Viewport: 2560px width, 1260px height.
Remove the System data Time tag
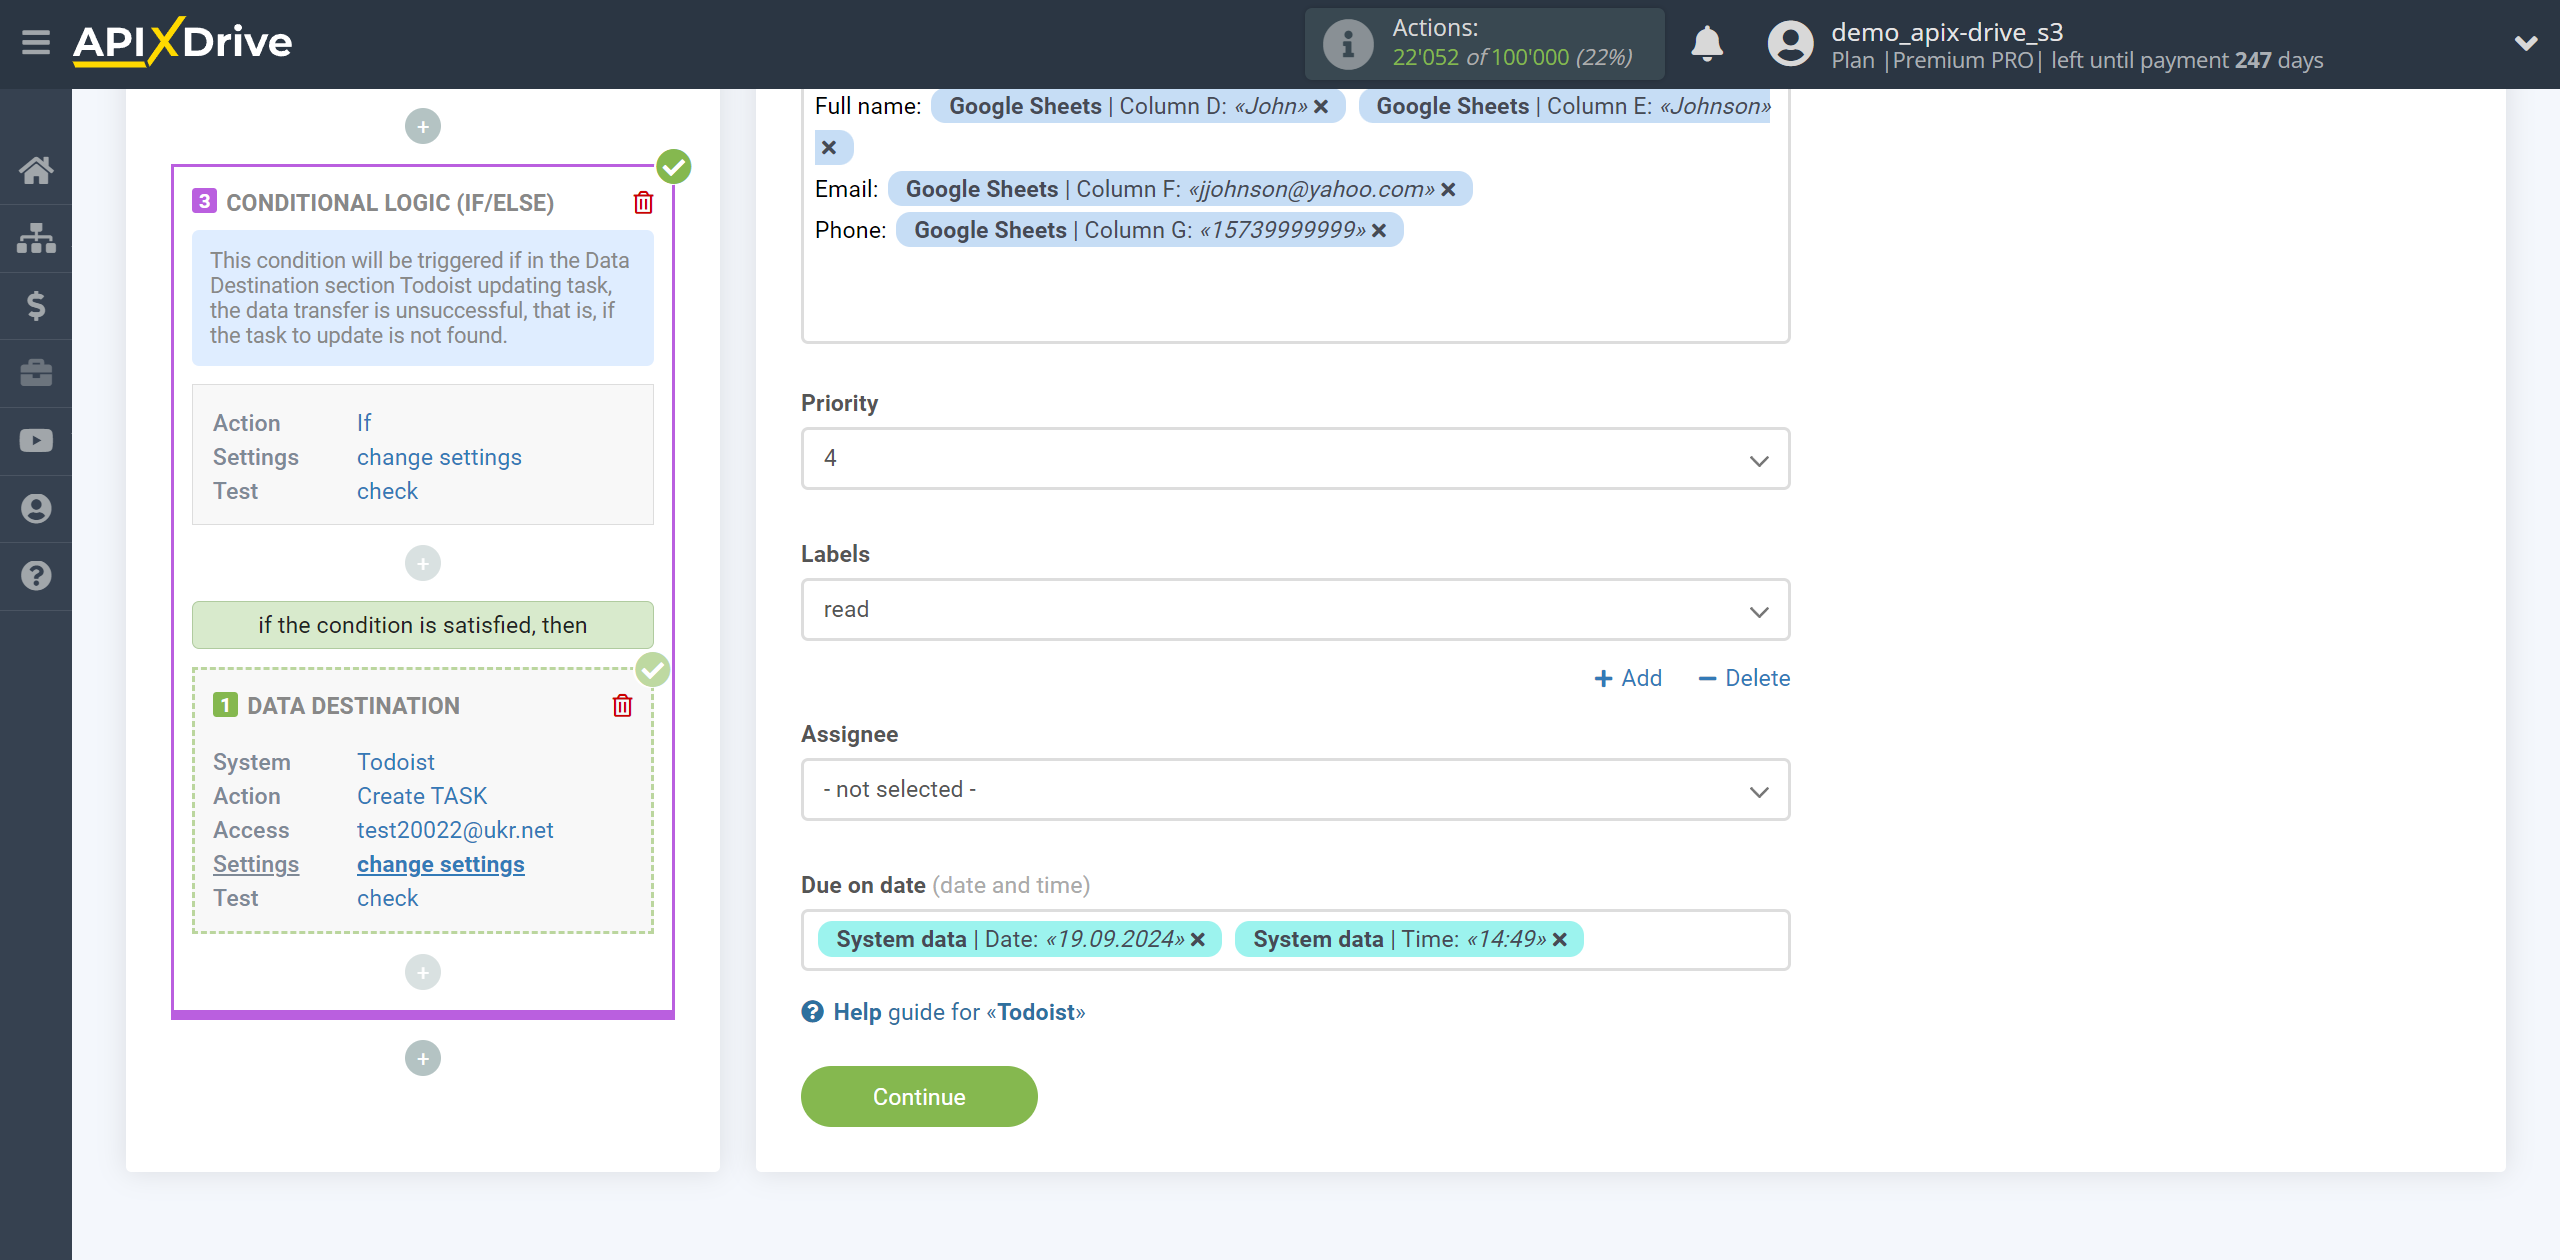pyautogui.click(x=1560, y=940)
